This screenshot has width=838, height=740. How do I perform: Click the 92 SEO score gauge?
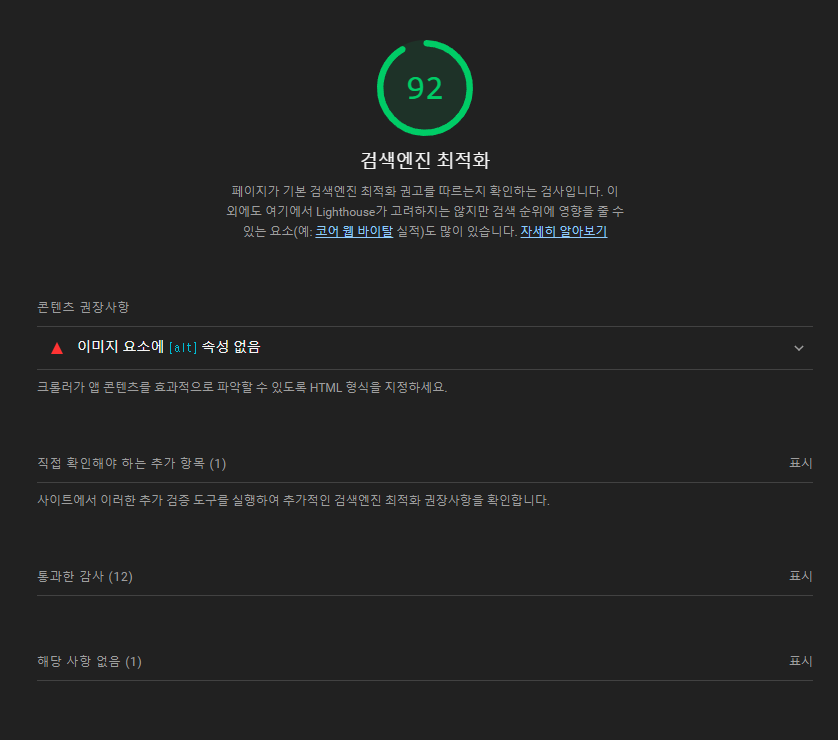pyautogui.click(x=425, y=88)
